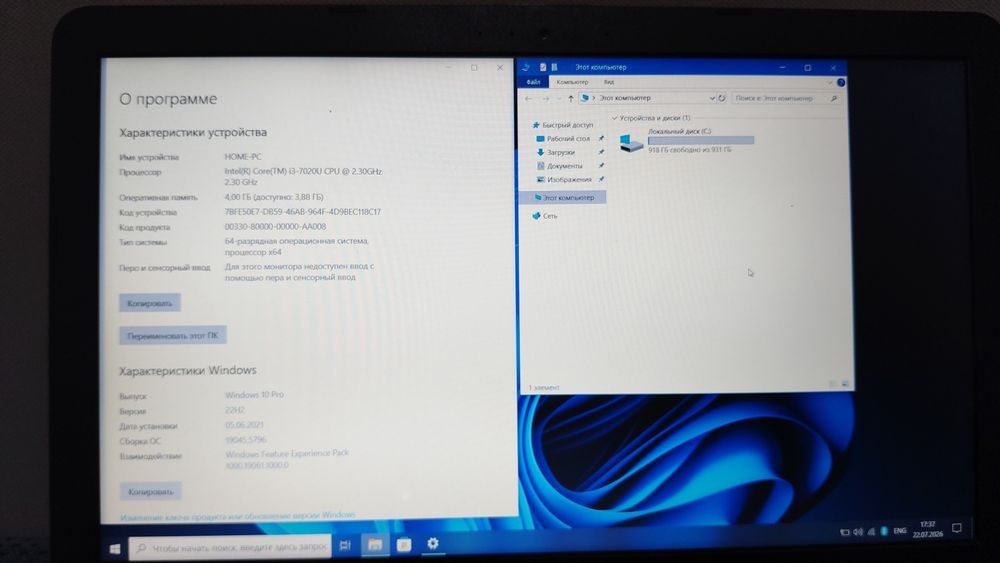Screen dimensions: 1000x563
Task: Open the Компьютер ribbon tab
Action: [x=572, y=82]
